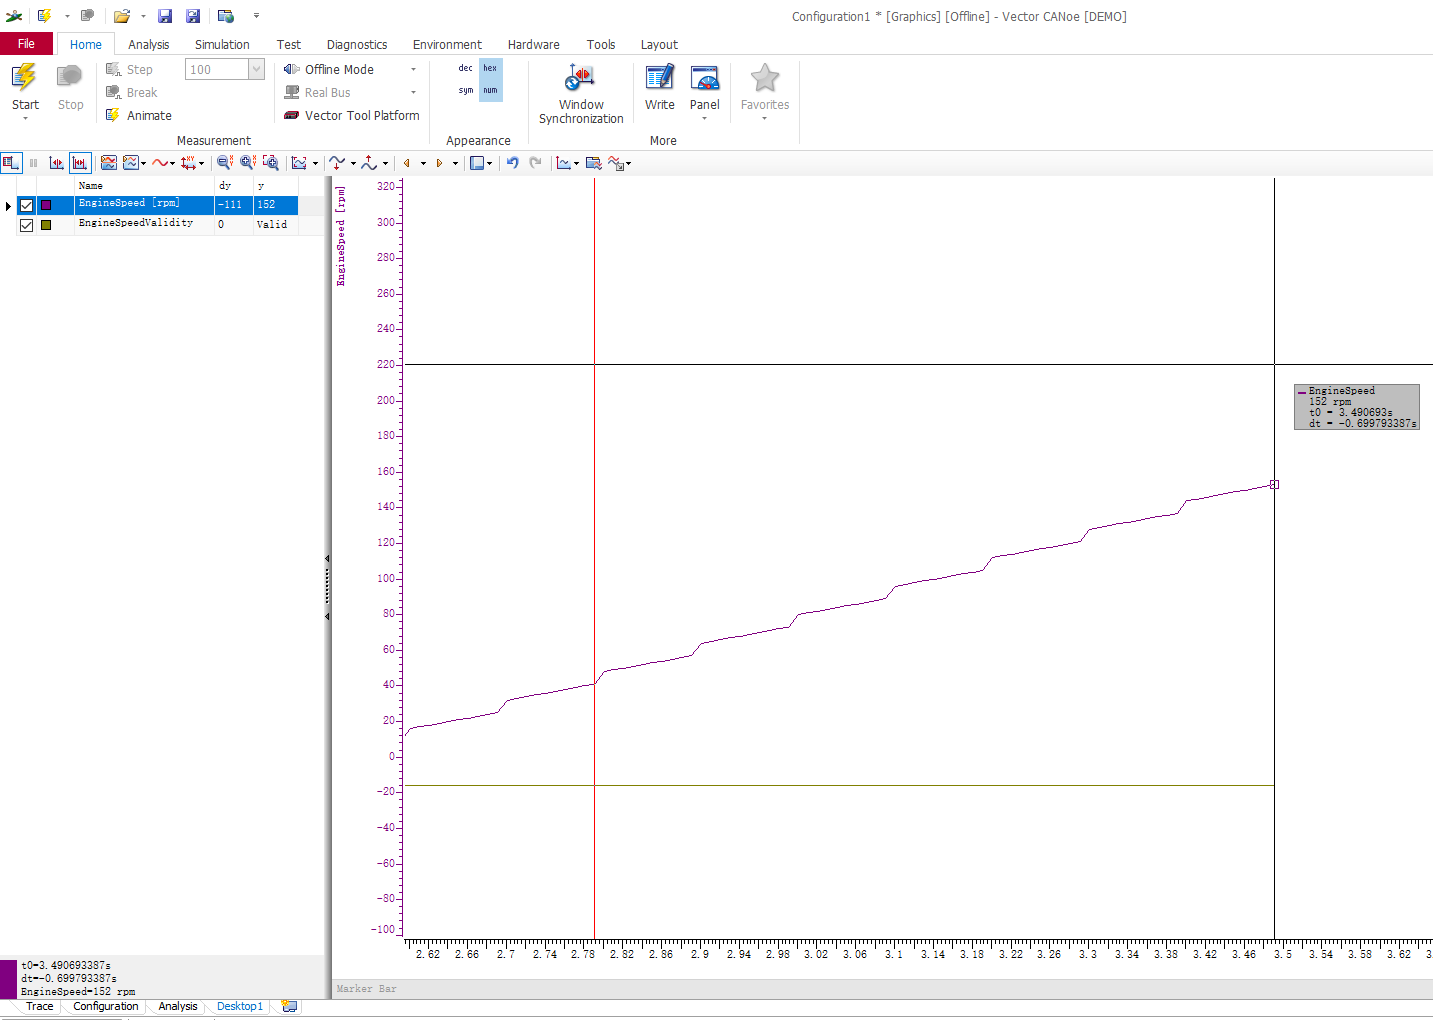Image resolution: width=1433 pixels, height=1020 pixels.
Task: Click the Name column header
Action: 144,186
